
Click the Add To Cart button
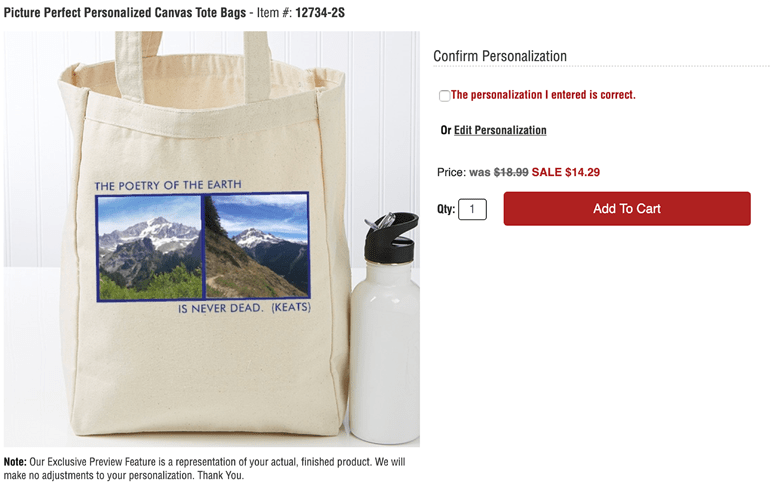[x=627, y=209]
